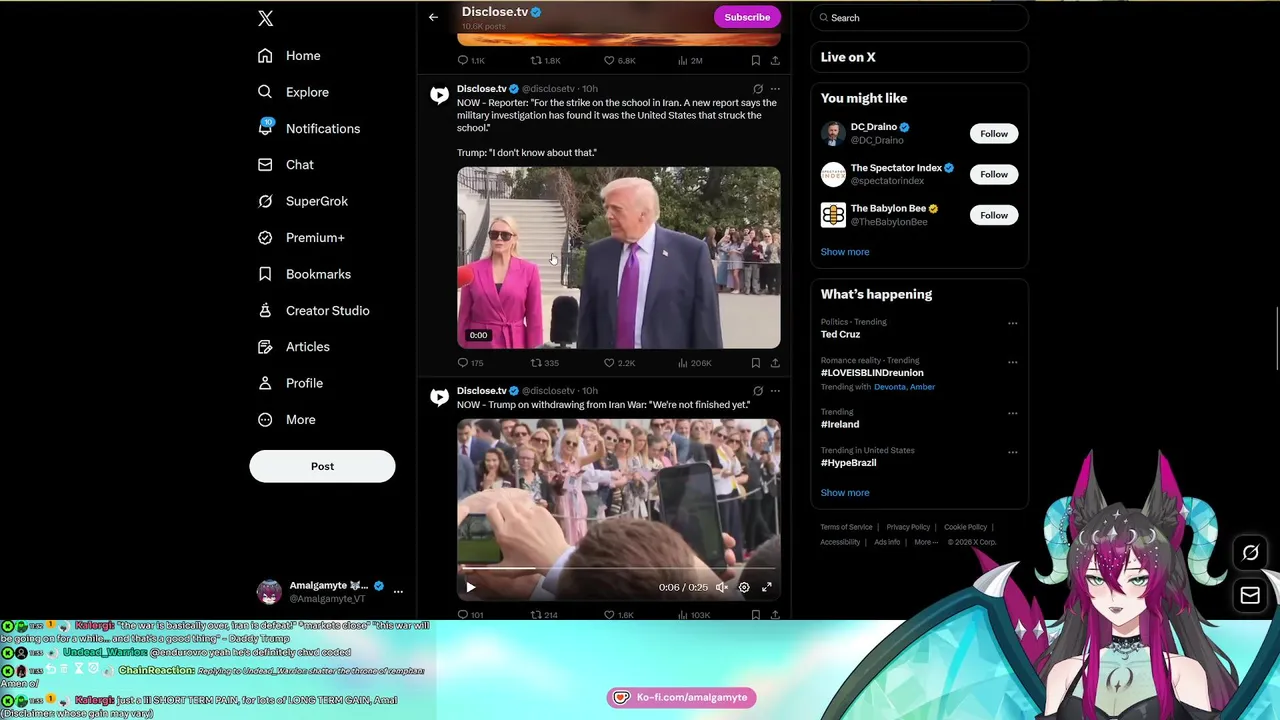Click the Articles sidebar icon
The width and height of the screenshot is (1280, 720).
265,347
